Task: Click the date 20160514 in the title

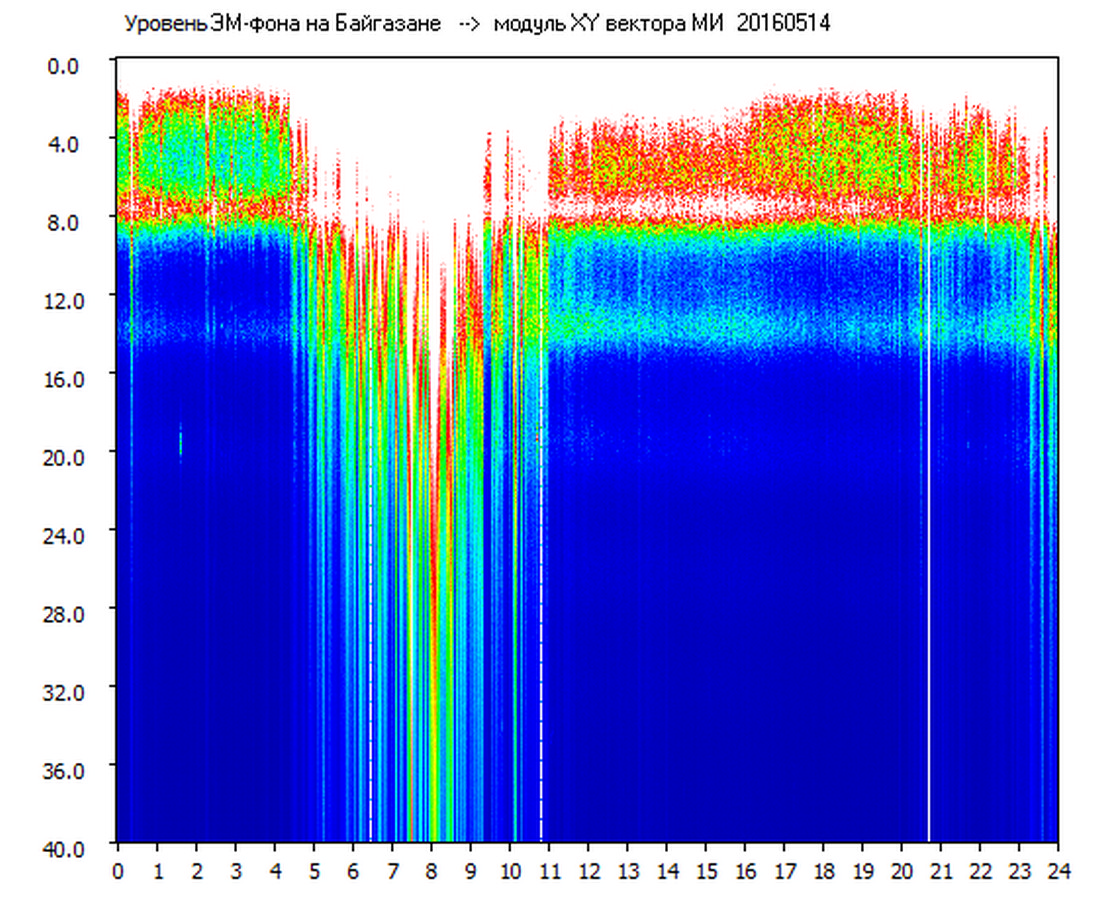Action: click(783, 24)
